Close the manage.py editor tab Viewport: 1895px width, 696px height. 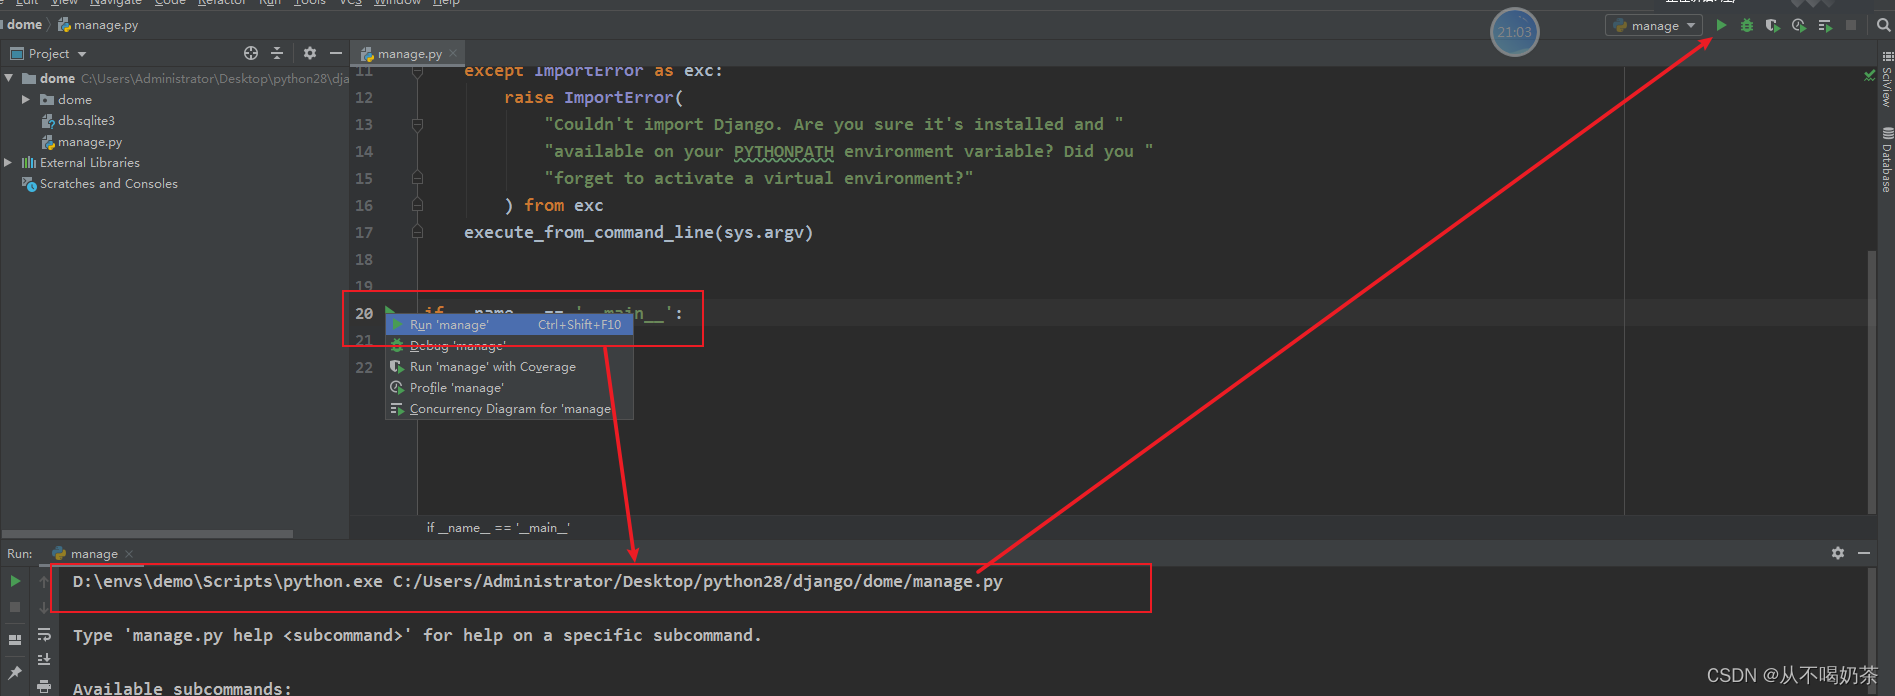point(453,53)
